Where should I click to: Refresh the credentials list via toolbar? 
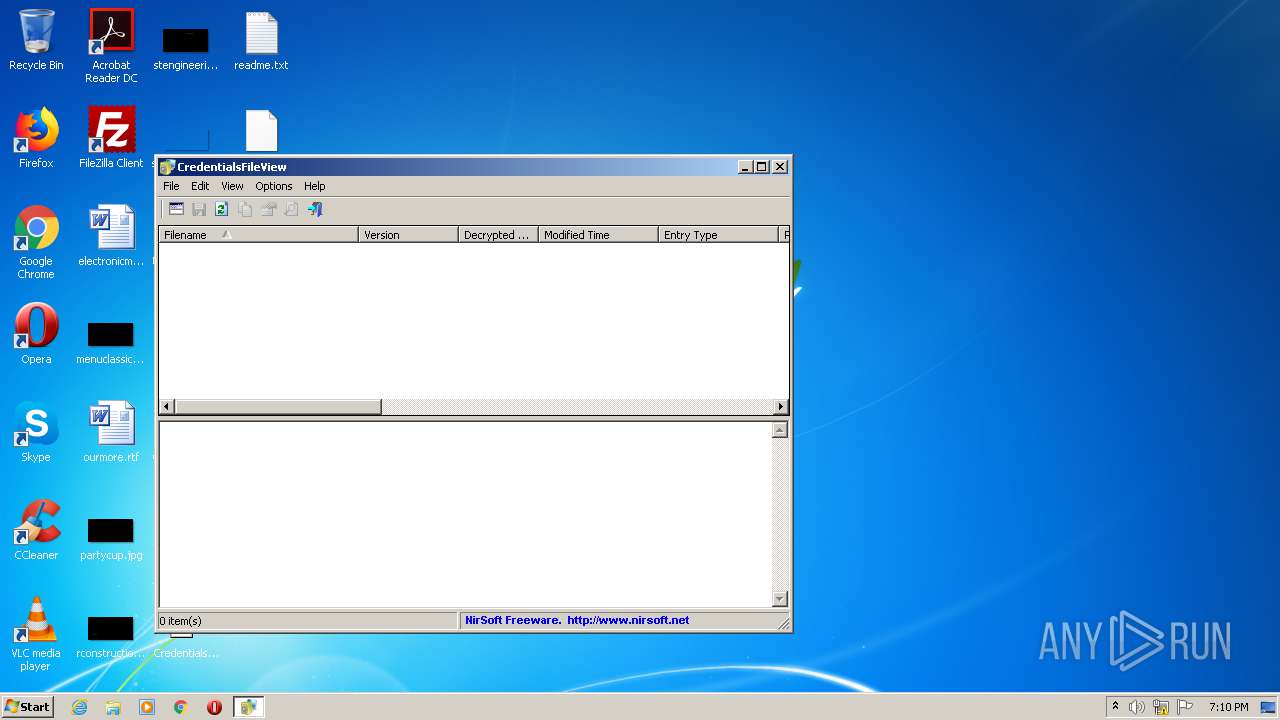[x=222, y=209]
